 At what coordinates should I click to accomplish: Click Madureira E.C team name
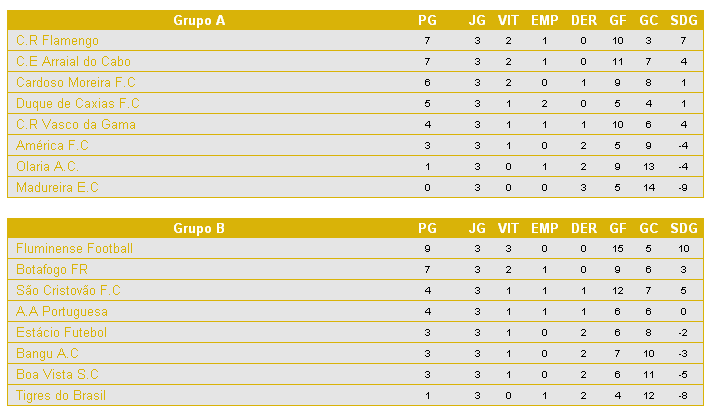pos(57,187)
